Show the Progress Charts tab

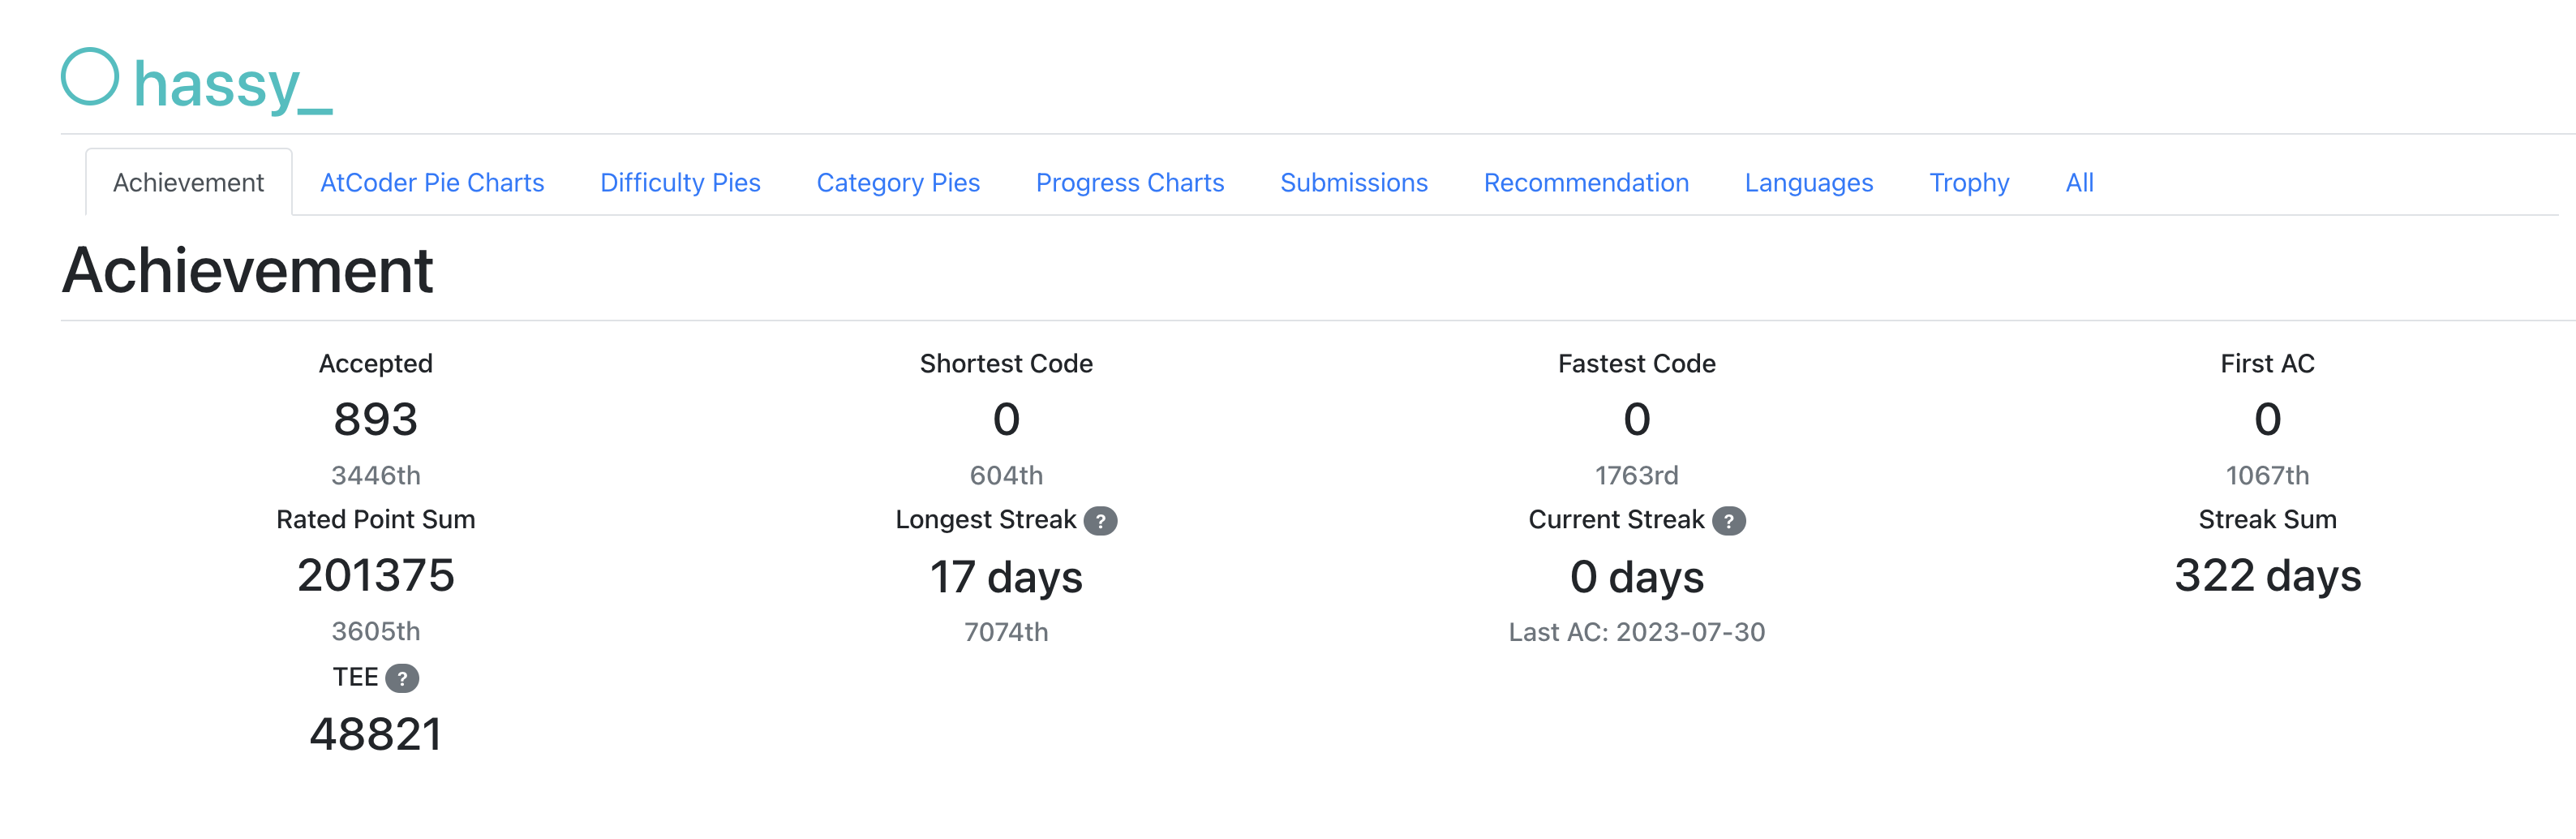coord(1130,183)
